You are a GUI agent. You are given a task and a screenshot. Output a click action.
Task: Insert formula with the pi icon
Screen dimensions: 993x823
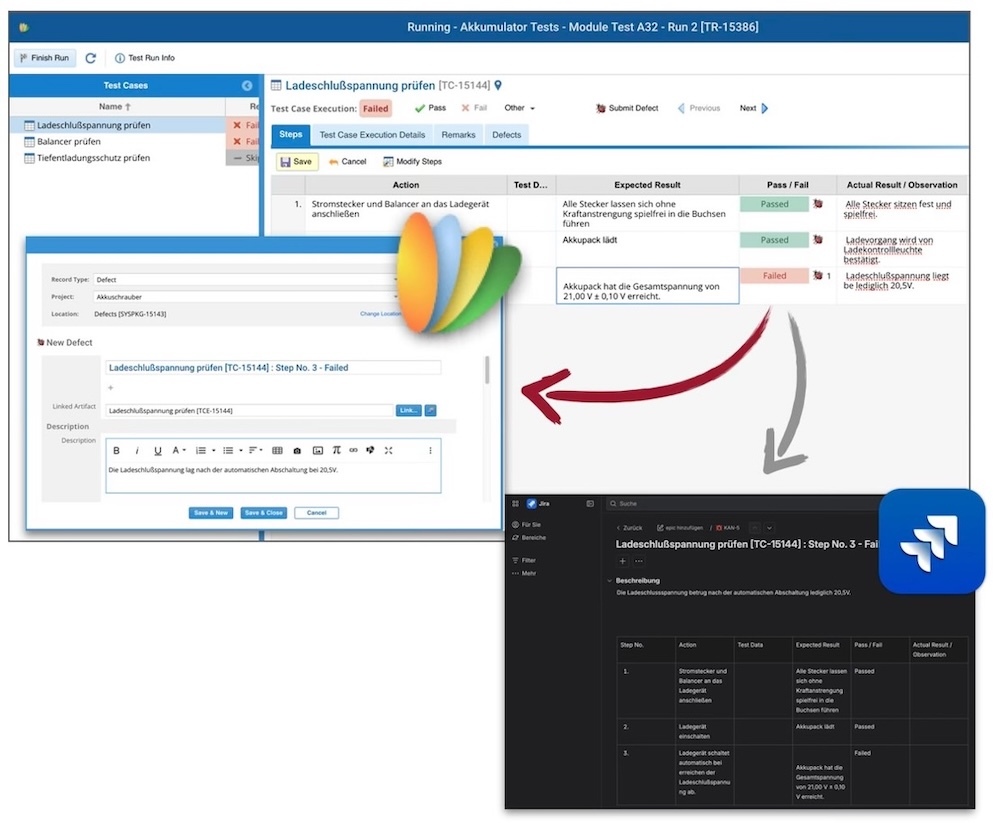336,451
